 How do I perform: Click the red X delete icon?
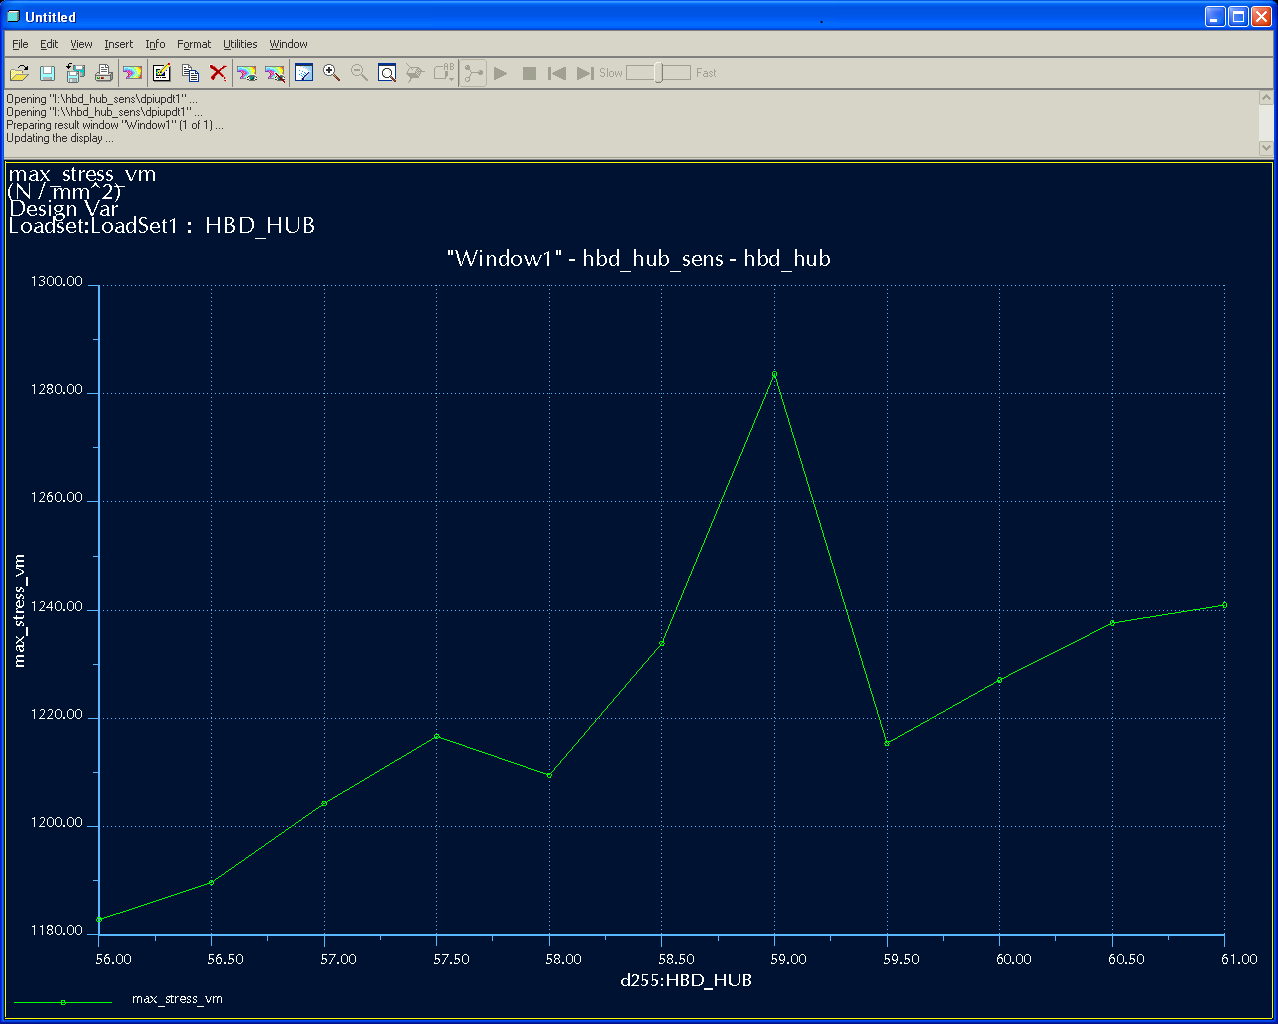click(x=218, y=73)
